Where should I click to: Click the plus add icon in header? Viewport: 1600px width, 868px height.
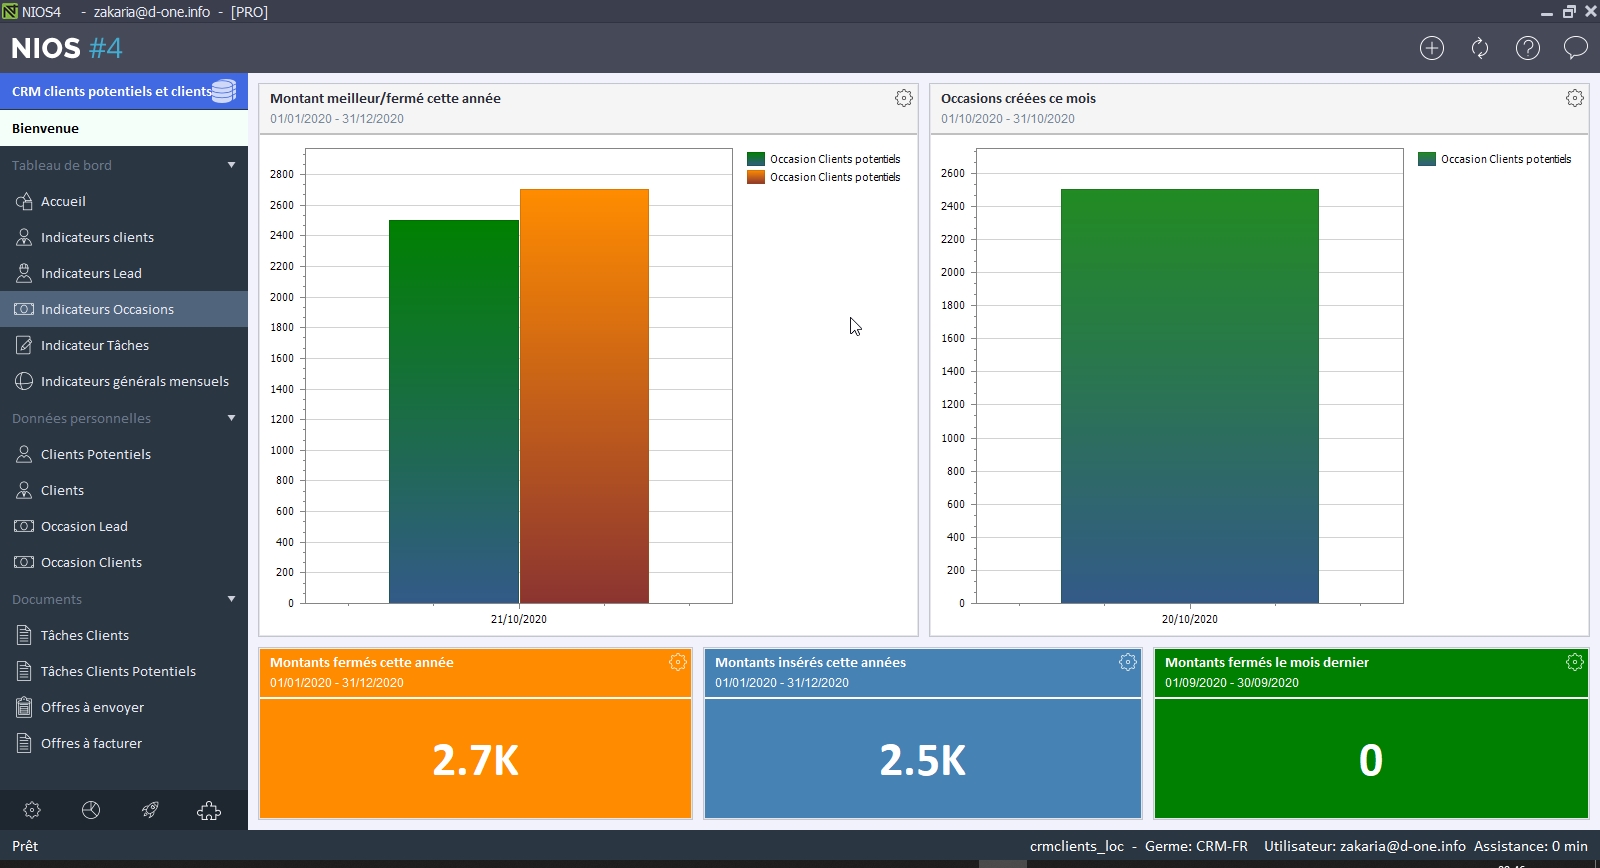[1432, 48]
